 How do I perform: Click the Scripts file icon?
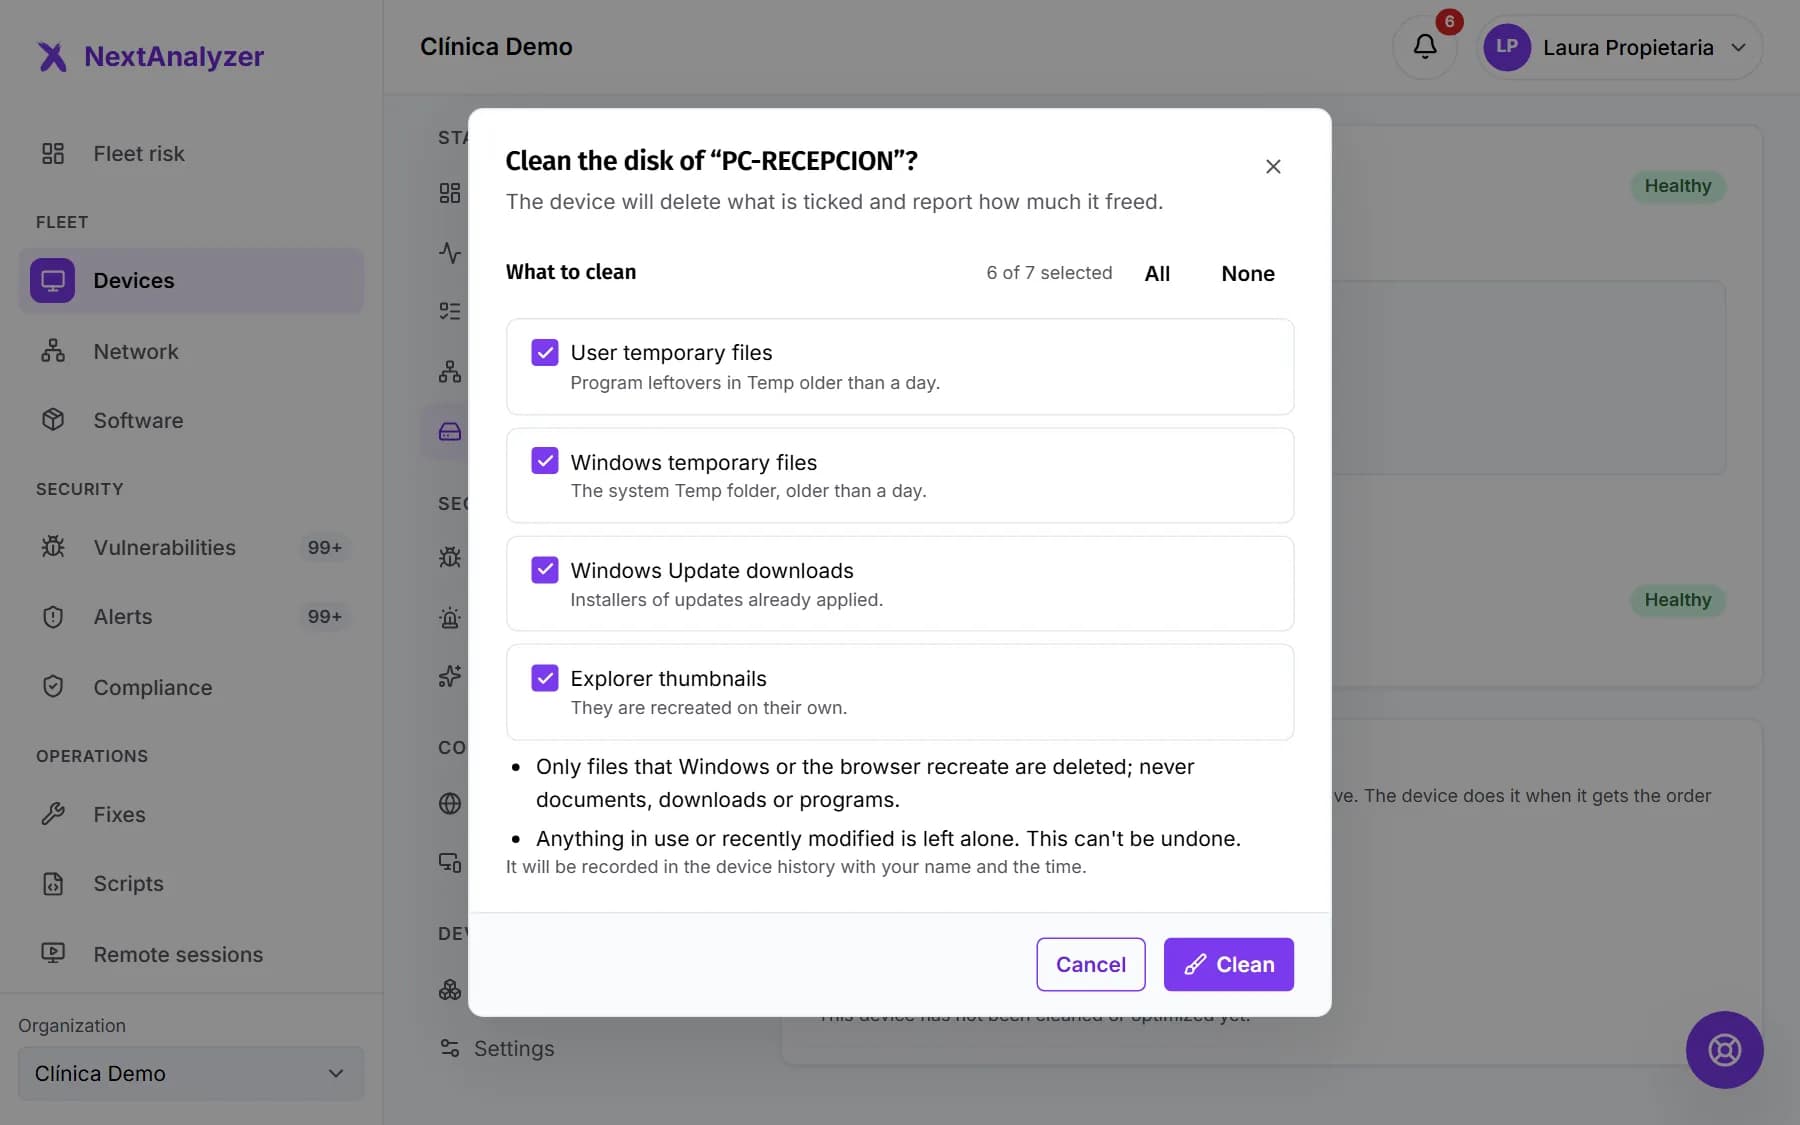point(53,883)
